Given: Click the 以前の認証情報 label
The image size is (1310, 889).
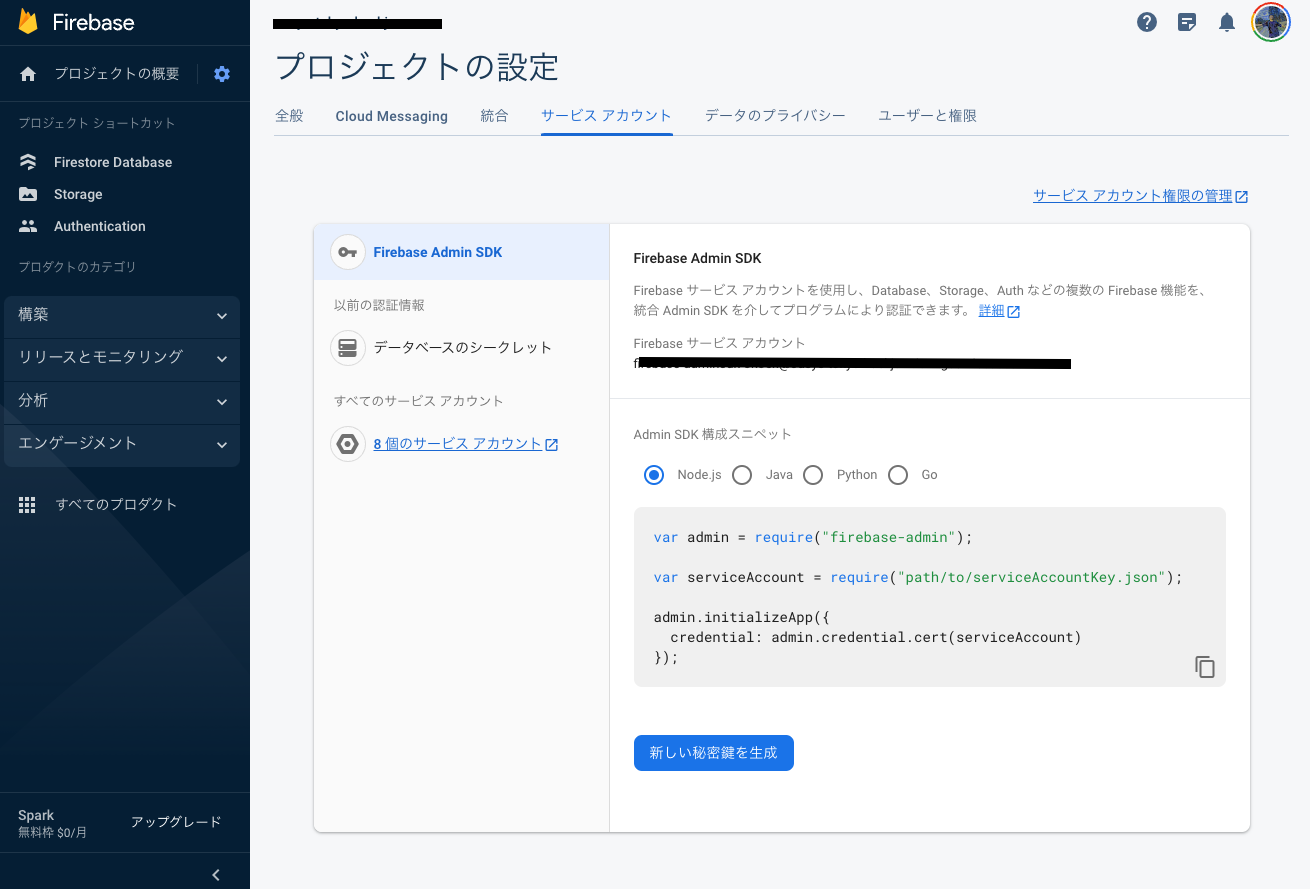Looking at the screenshot, I should point(379,306).
